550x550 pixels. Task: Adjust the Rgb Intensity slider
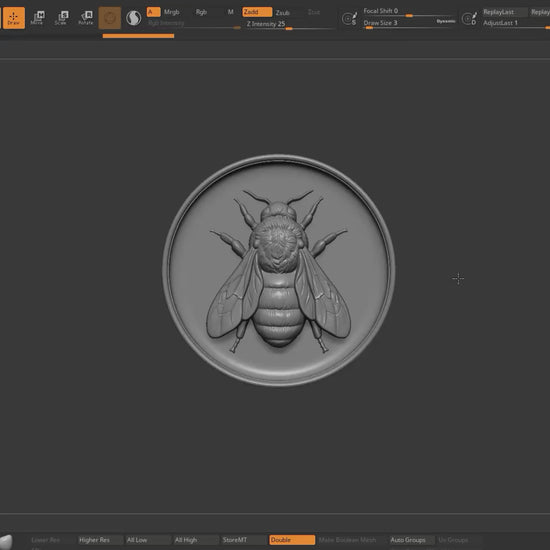(194, 24)
